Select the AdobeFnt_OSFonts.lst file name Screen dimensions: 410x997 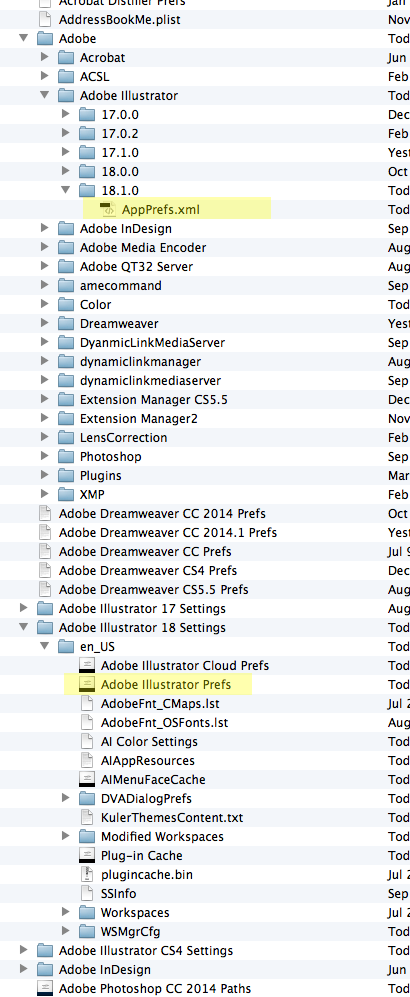165,722
